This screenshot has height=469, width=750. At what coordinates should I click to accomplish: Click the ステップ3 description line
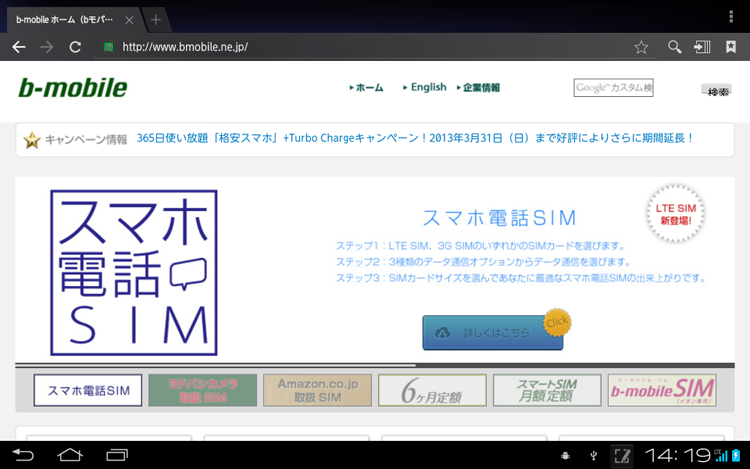click(520, 278)
